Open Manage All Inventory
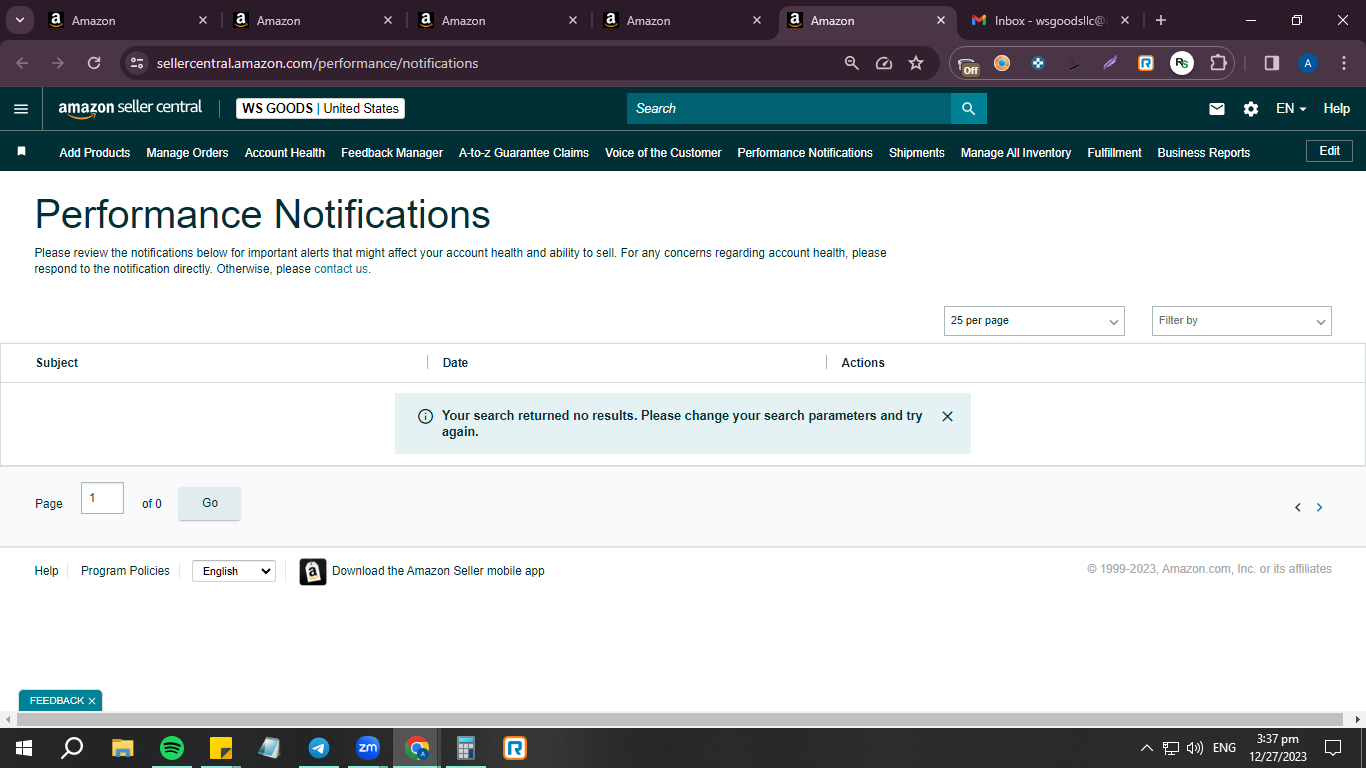This screenshot has width=1366, height=768. pos(1016,153)
